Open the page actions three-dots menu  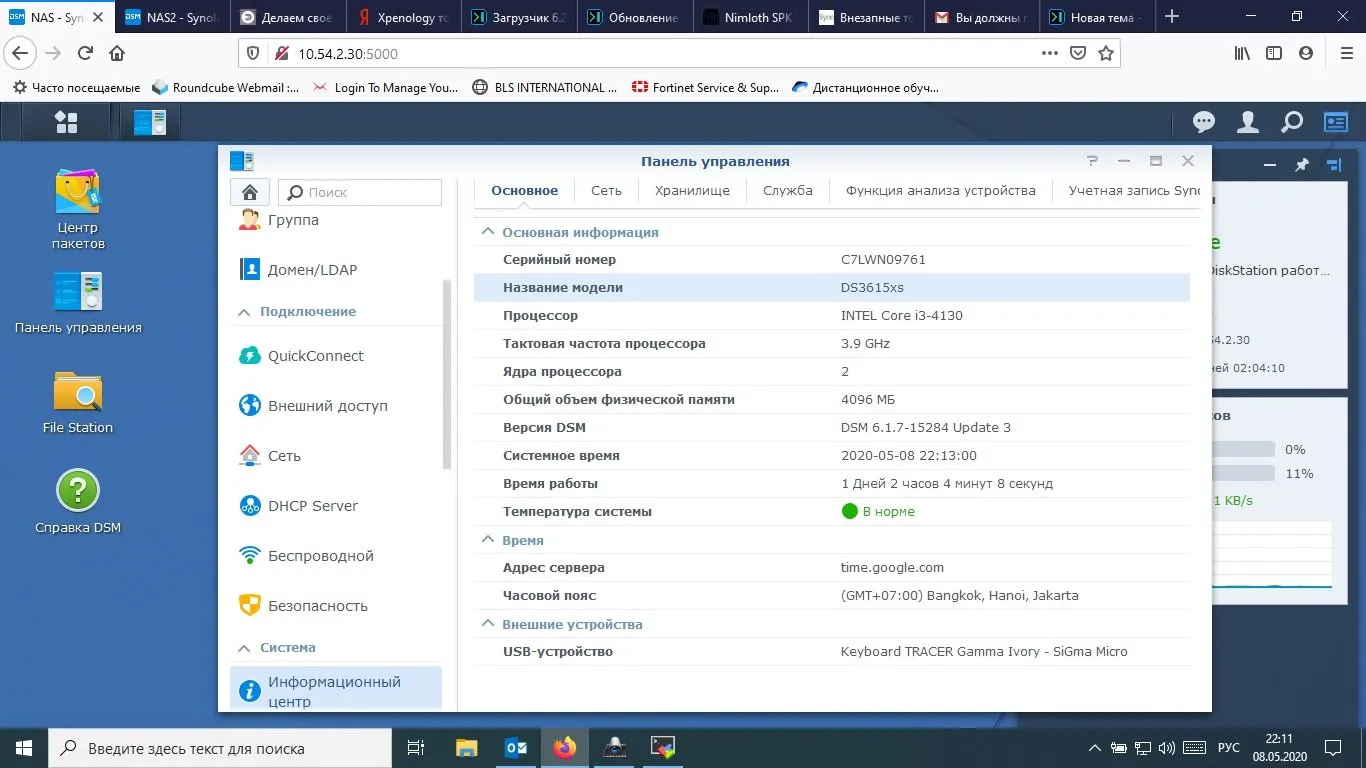tap(1049, 53)
